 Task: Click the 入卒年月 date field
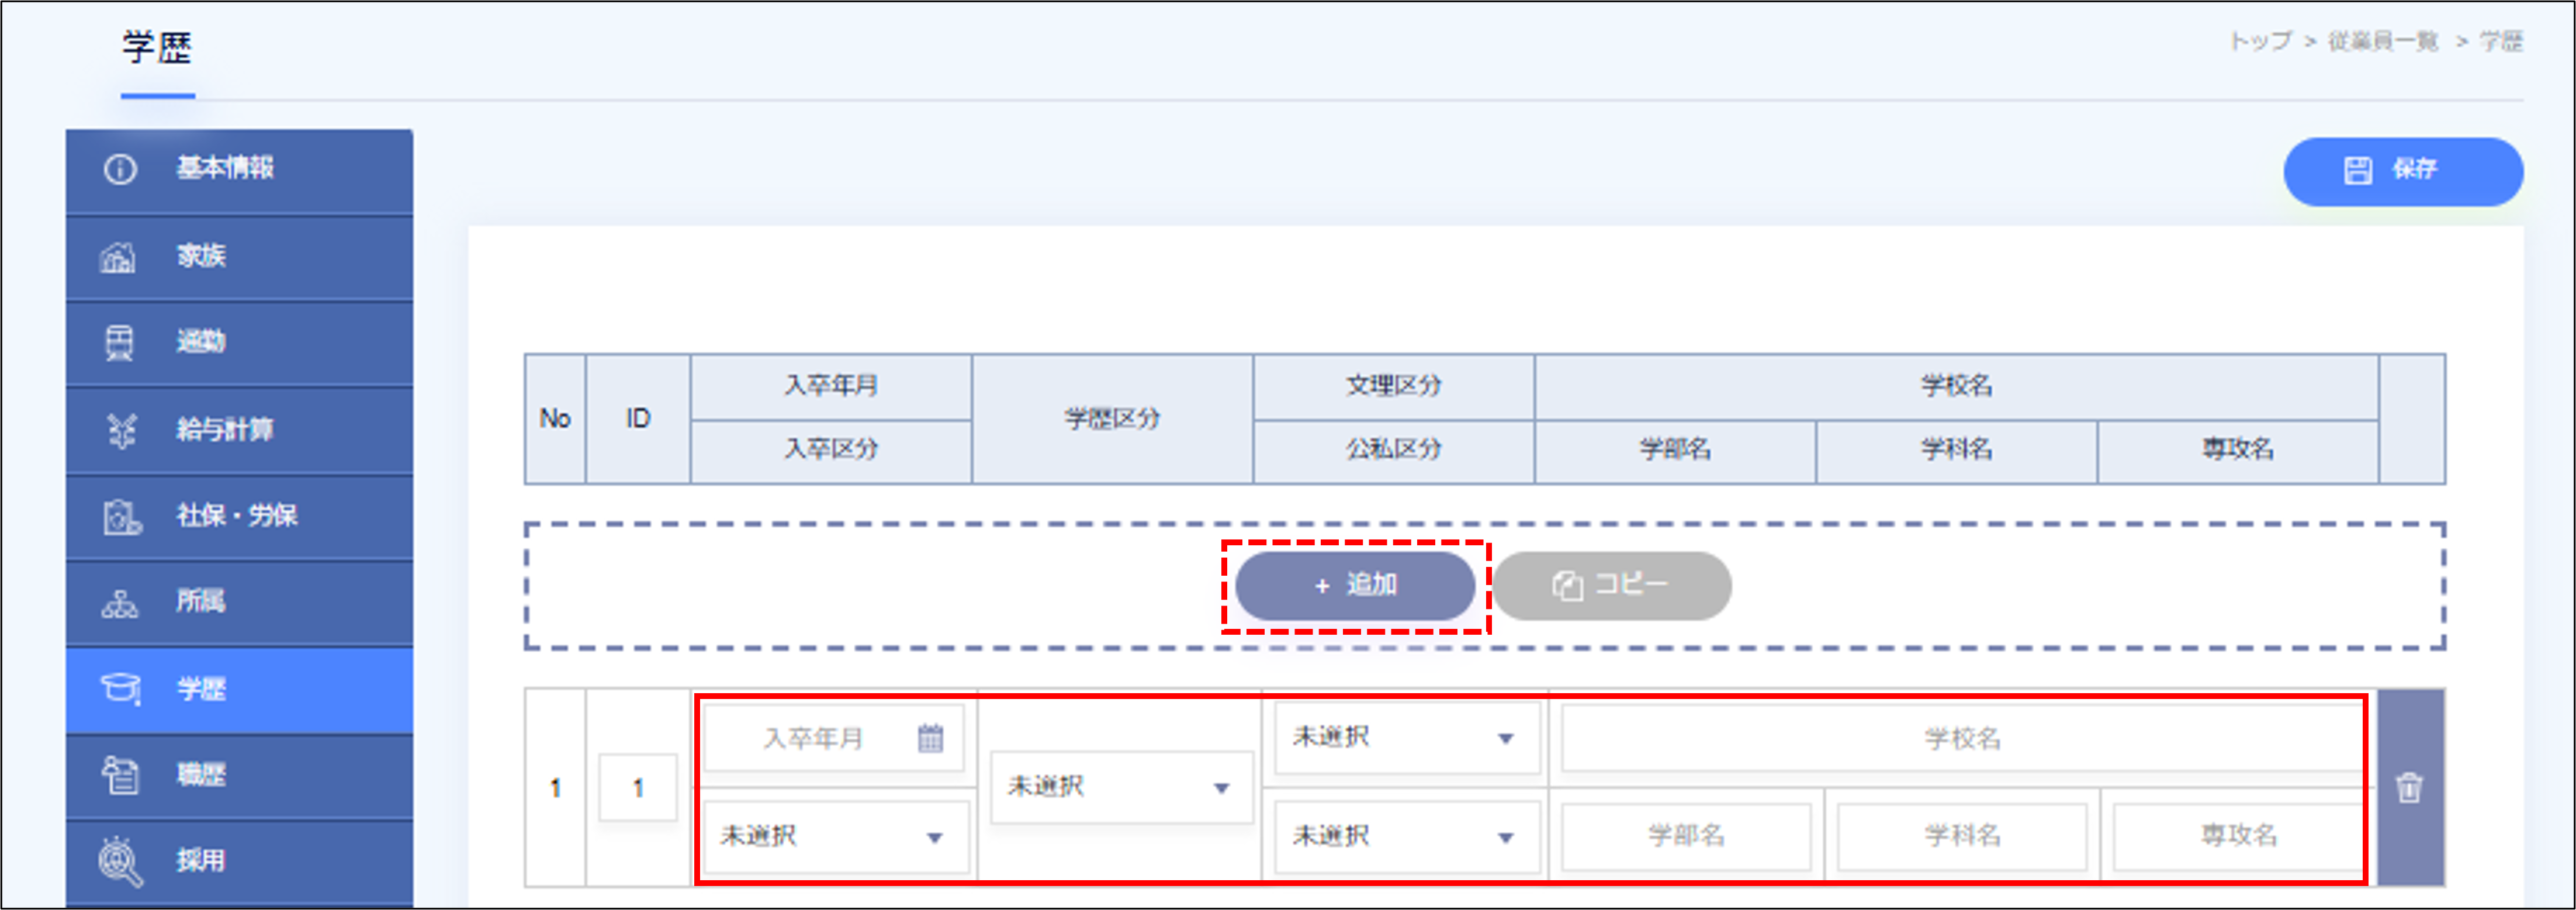(833, 738)
